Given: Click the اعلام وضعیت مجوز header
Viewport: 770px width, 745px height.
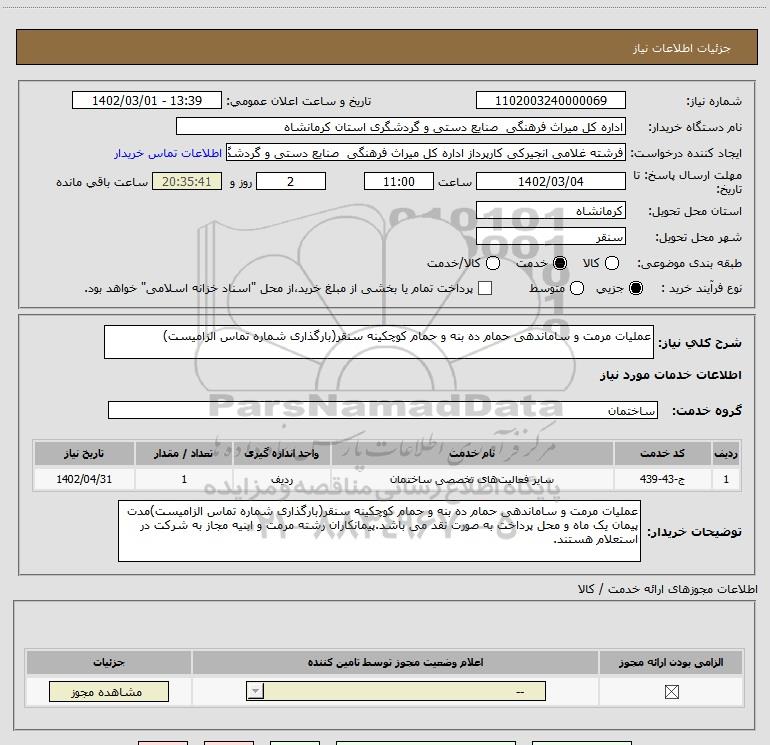Looking at the screenshot, I should [x=395, y=662].
